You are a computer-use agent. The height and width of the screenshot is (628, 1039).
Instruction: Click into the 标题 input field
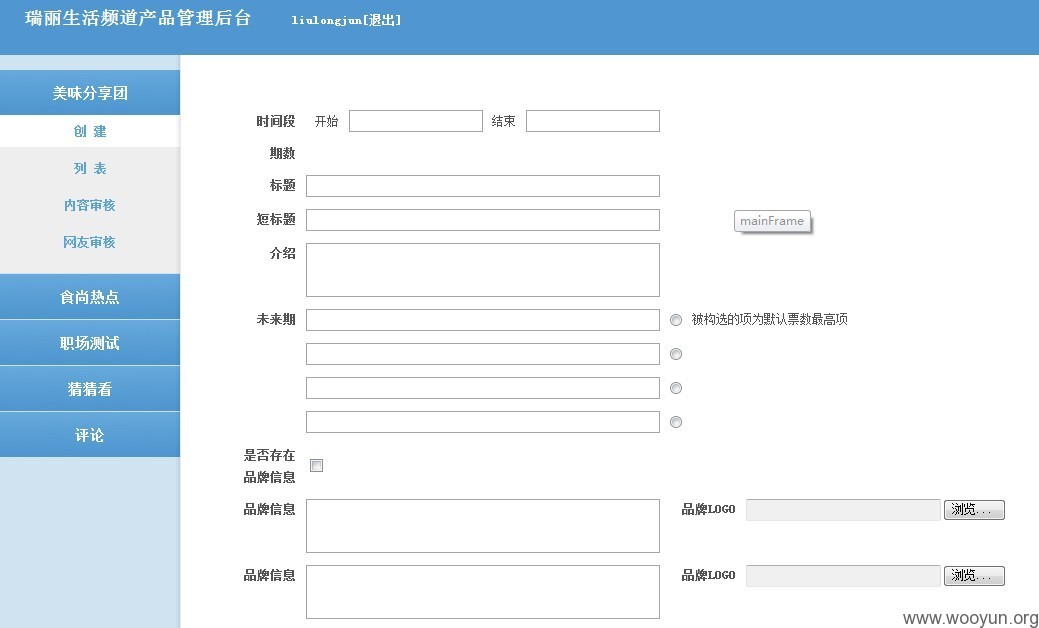pyautogui.click(x=482, y=186)
